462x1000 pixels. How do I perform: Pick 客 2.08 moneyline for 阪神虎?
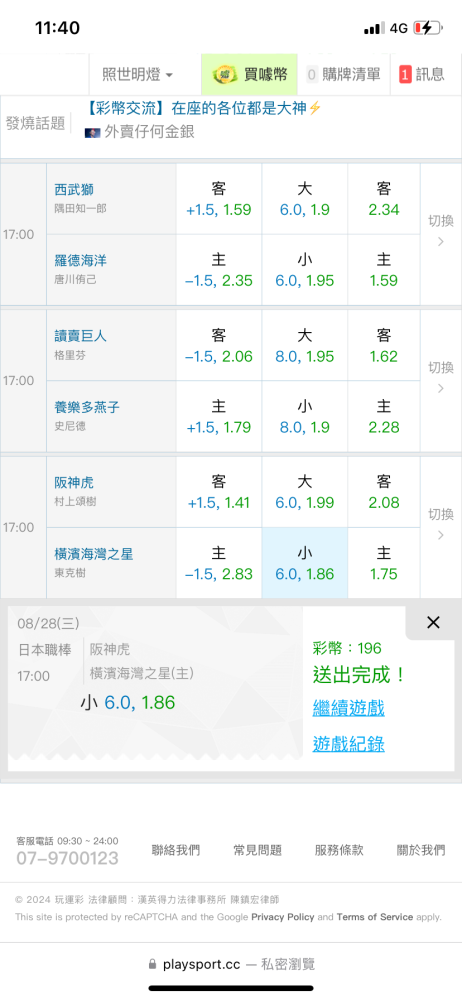coord(384,492)
